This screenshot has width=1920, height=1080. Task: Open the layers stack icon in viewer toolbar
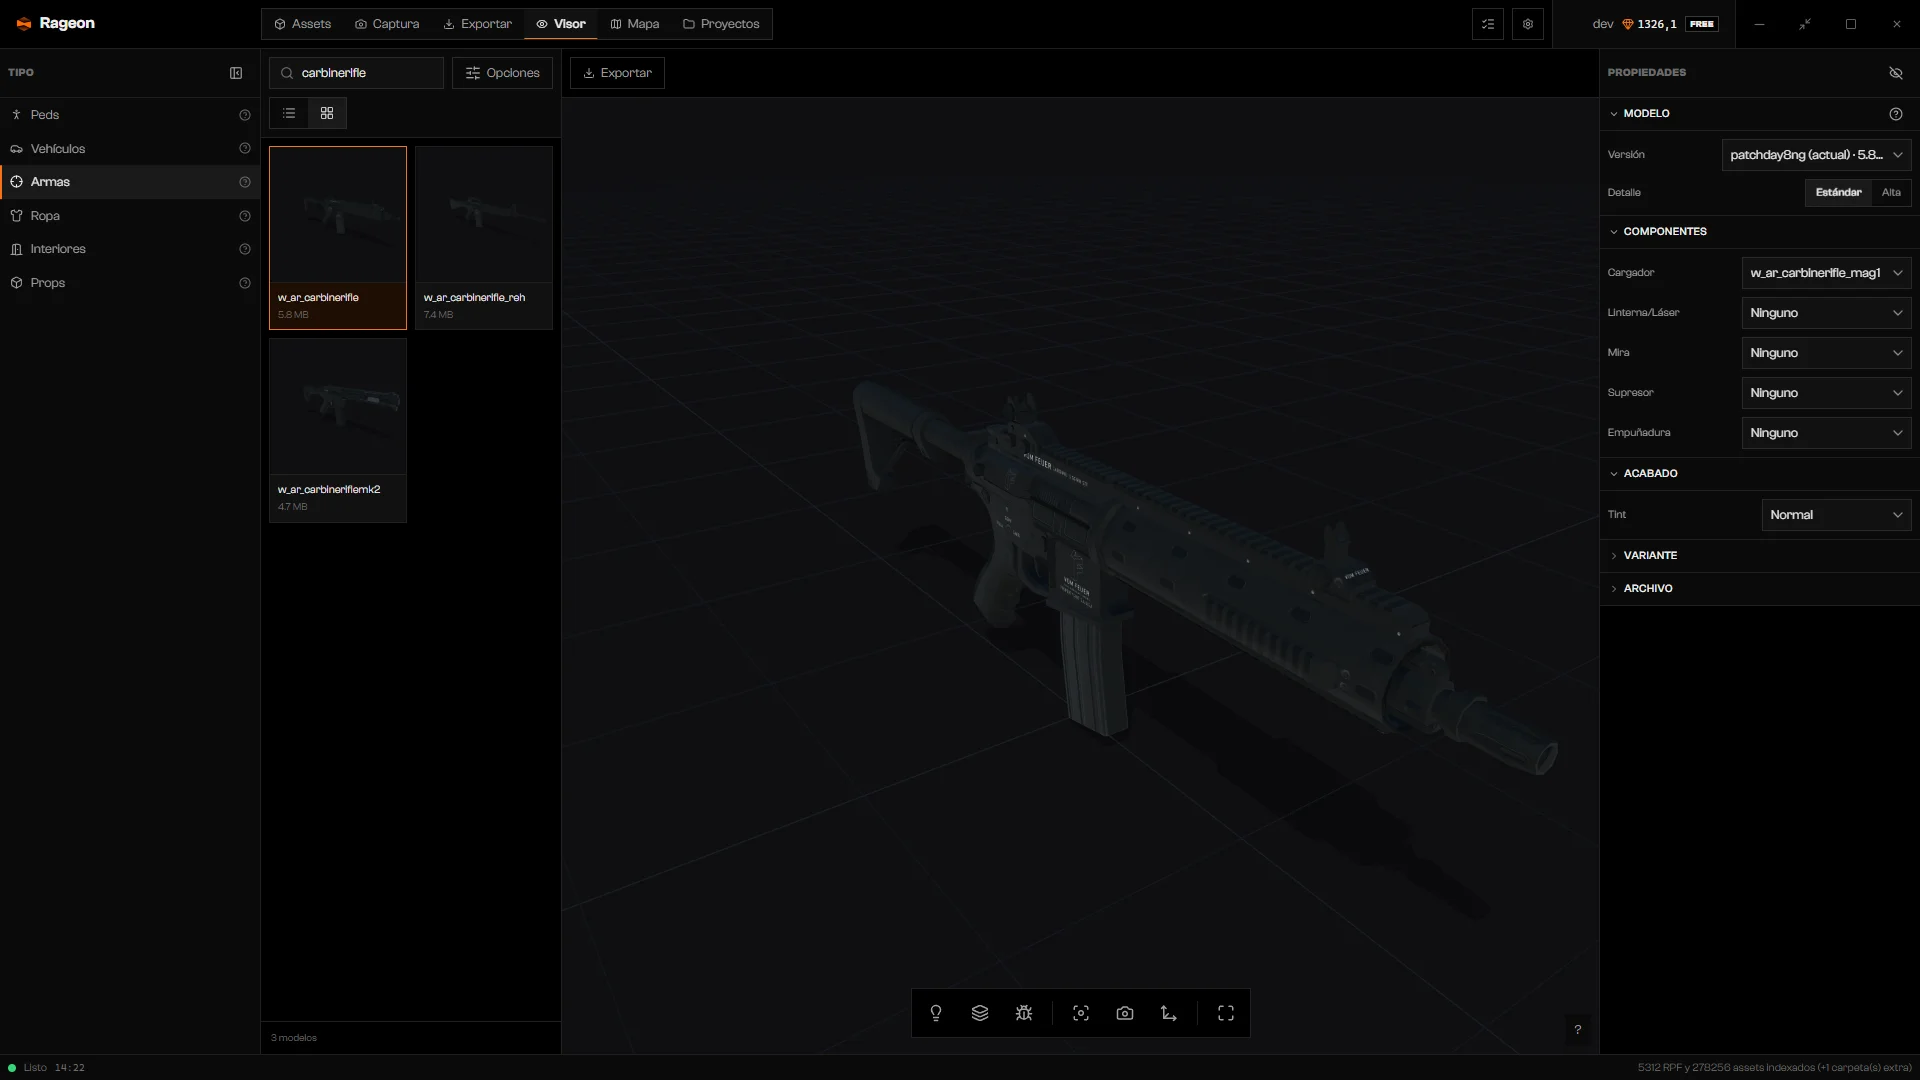point(980,1013)
